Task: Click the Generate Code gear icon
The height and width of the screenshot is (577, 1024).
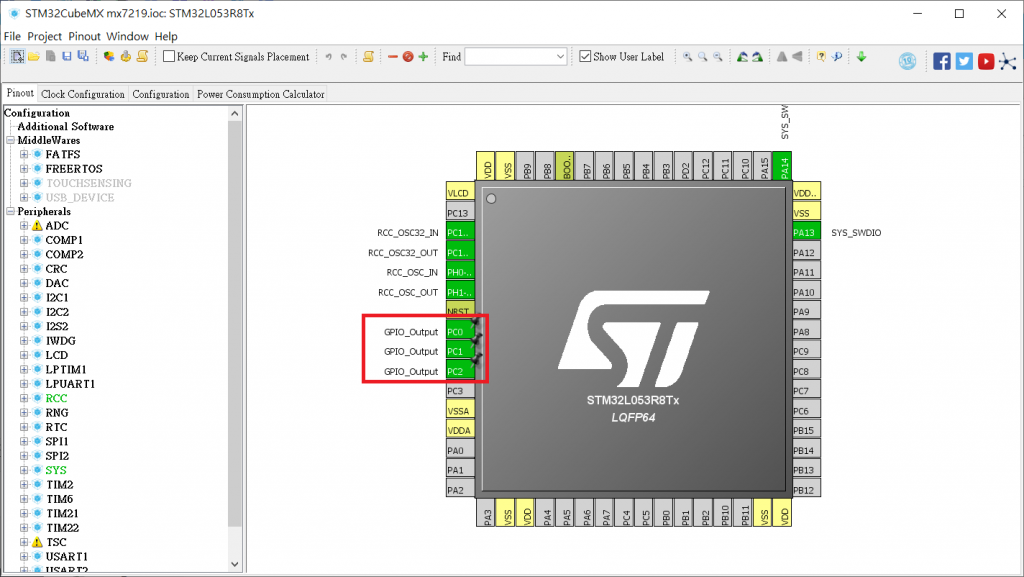Action: point(126,57)
